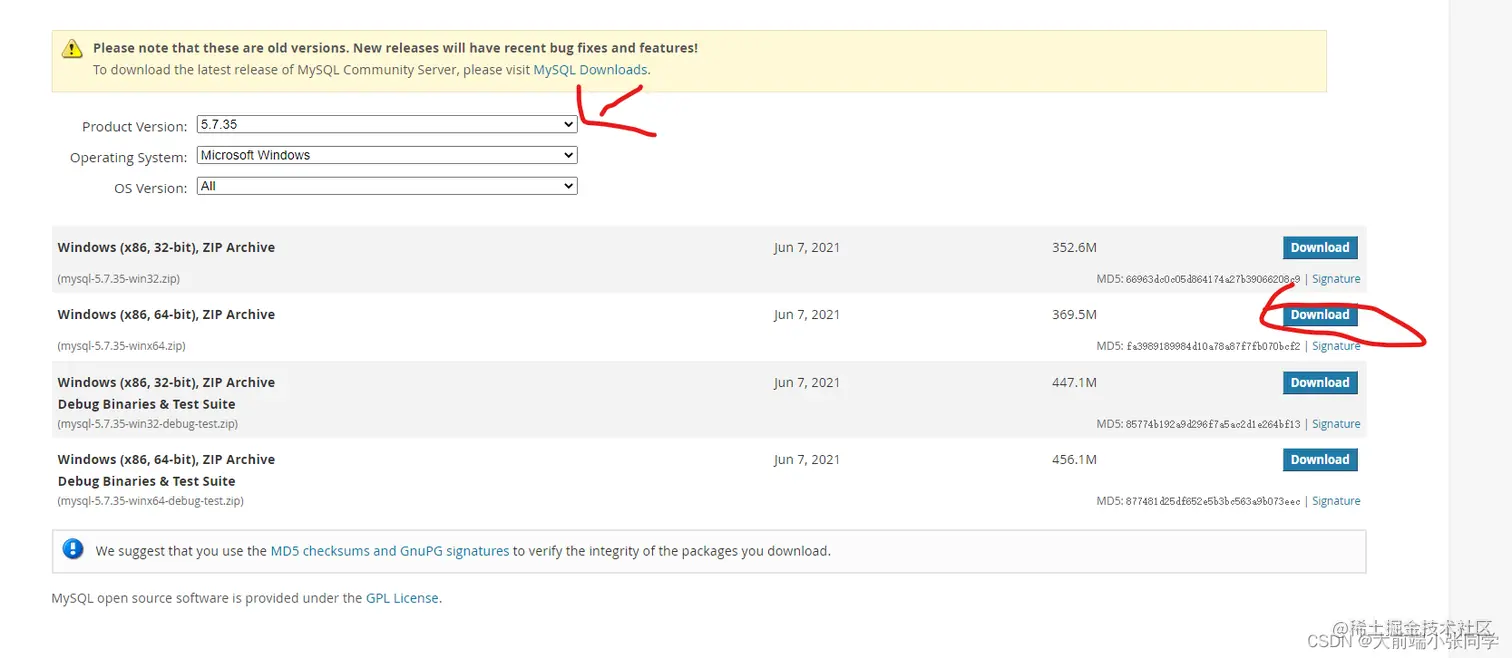The image size is (1512, 658).
Task: Select the filename text mysql-5.7.35-winx64-debug-test.zip
Action: click(151, 501)
